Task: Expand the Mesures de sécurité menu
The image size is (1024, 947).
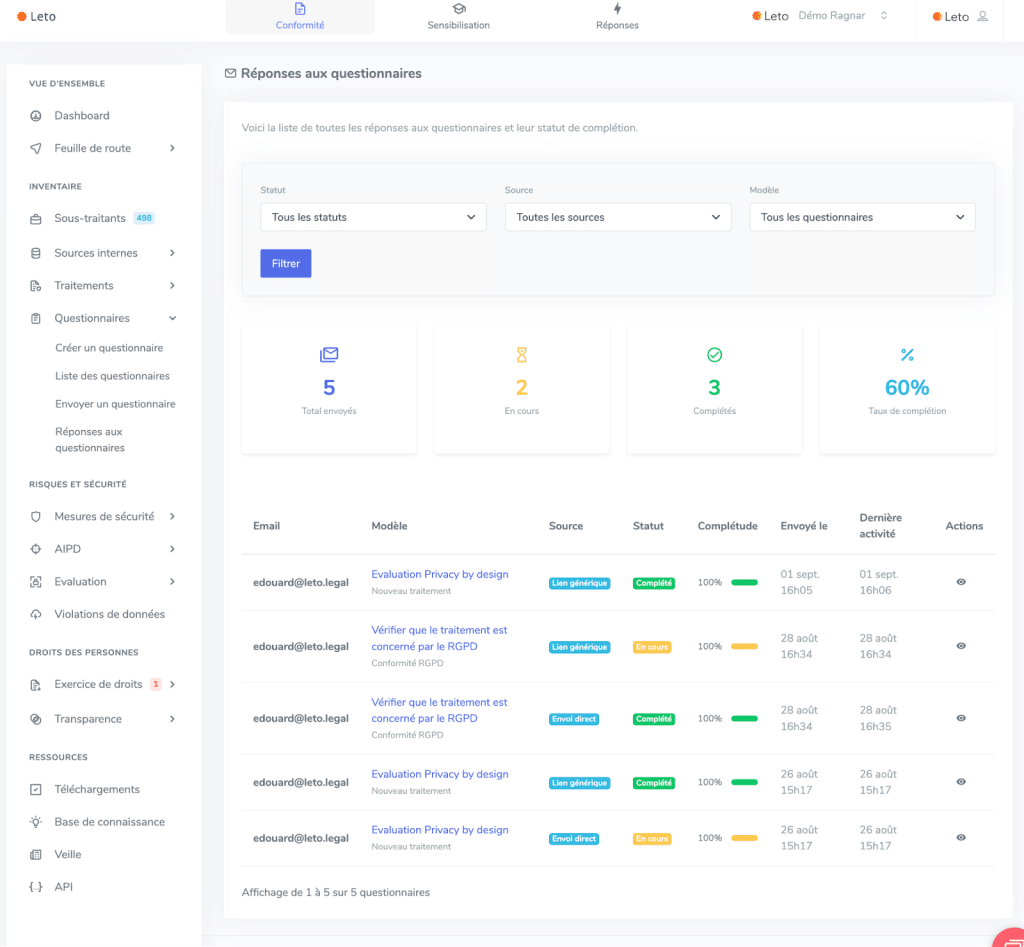Action: 104,517
